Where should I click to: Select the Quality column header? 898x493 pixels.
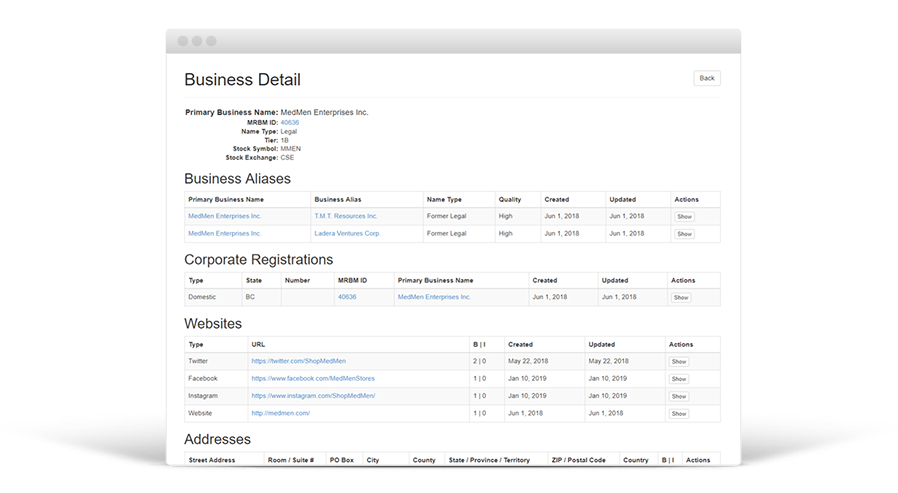pos(510,200)
